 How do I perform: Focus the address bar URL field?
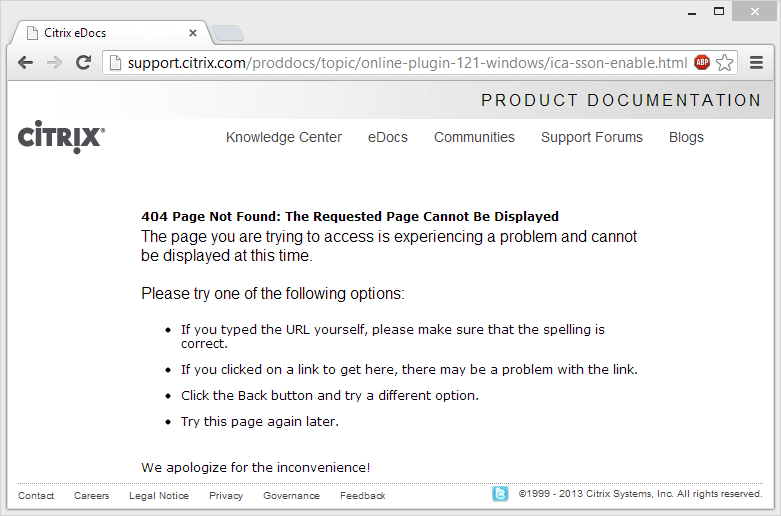pyautogui.click(x=407, y=63)
